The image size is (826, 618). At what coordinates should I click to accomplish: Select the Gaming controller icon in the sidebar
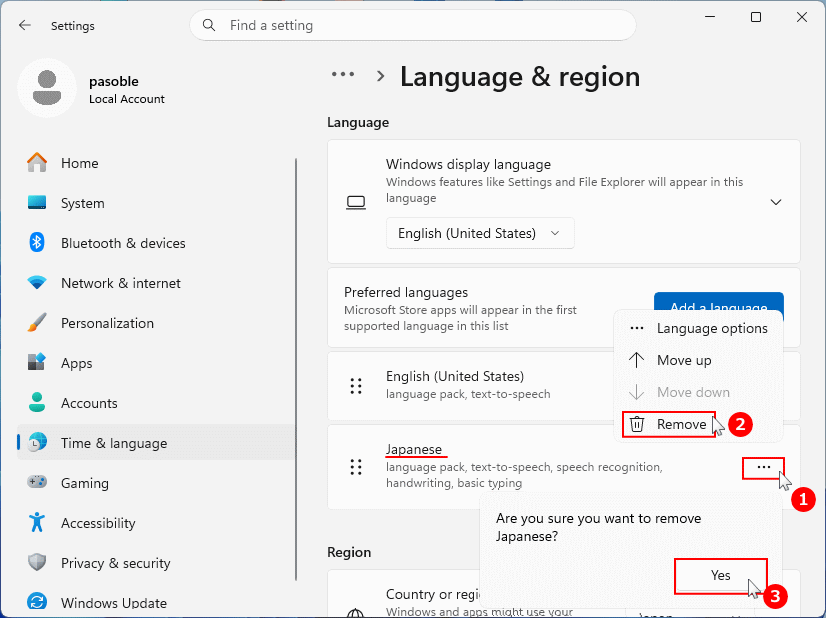click(37, 483)
